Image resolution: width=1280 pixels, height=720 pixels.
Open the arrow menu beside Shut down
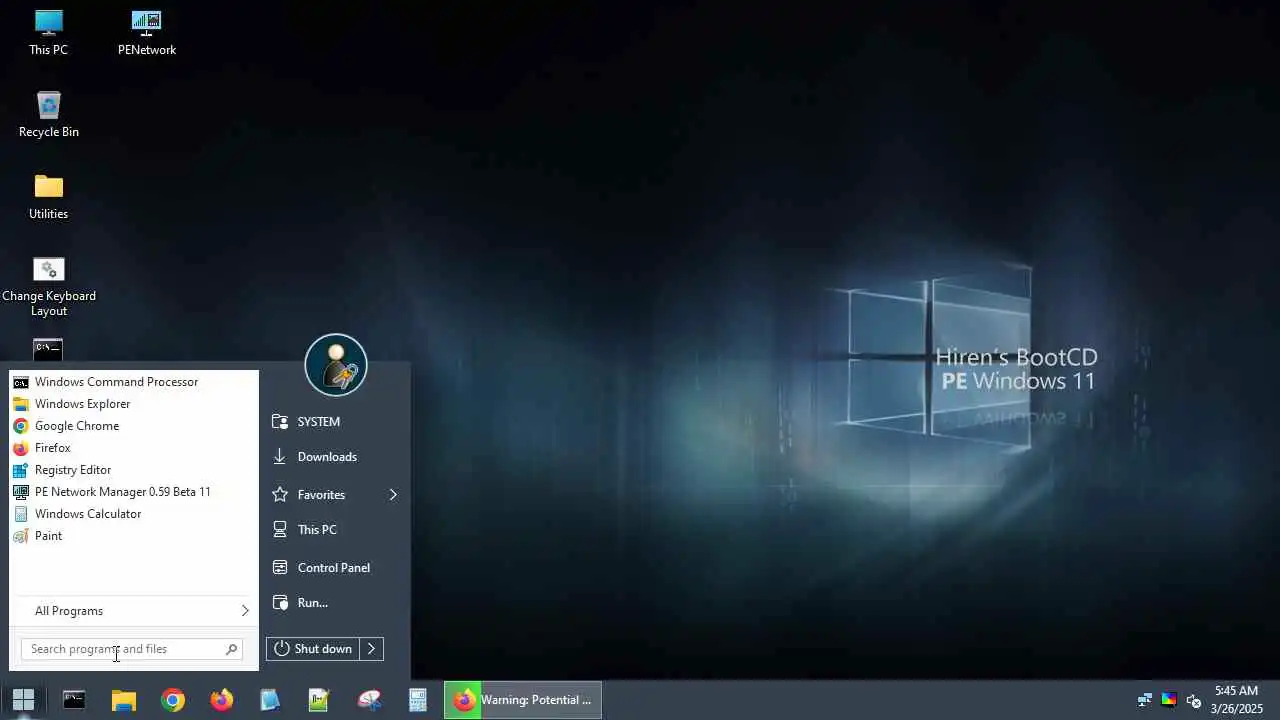(x=371, y=649)
